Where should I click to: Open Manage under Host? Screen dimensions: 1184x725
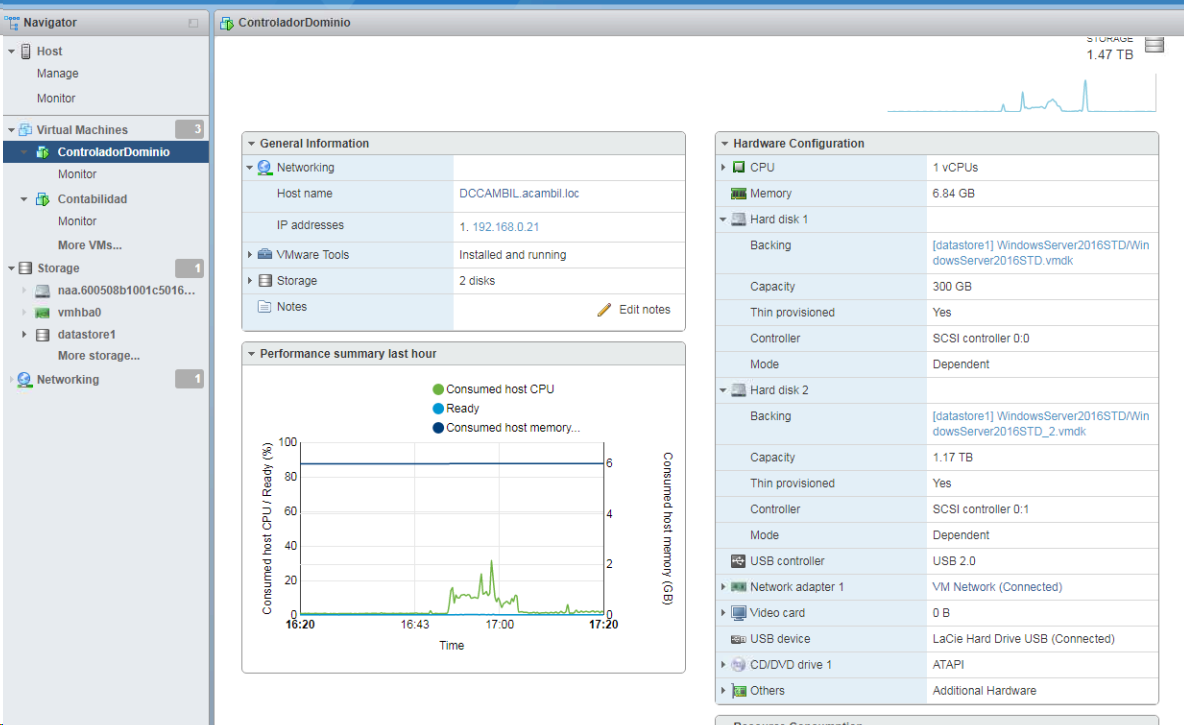[57, 74]
